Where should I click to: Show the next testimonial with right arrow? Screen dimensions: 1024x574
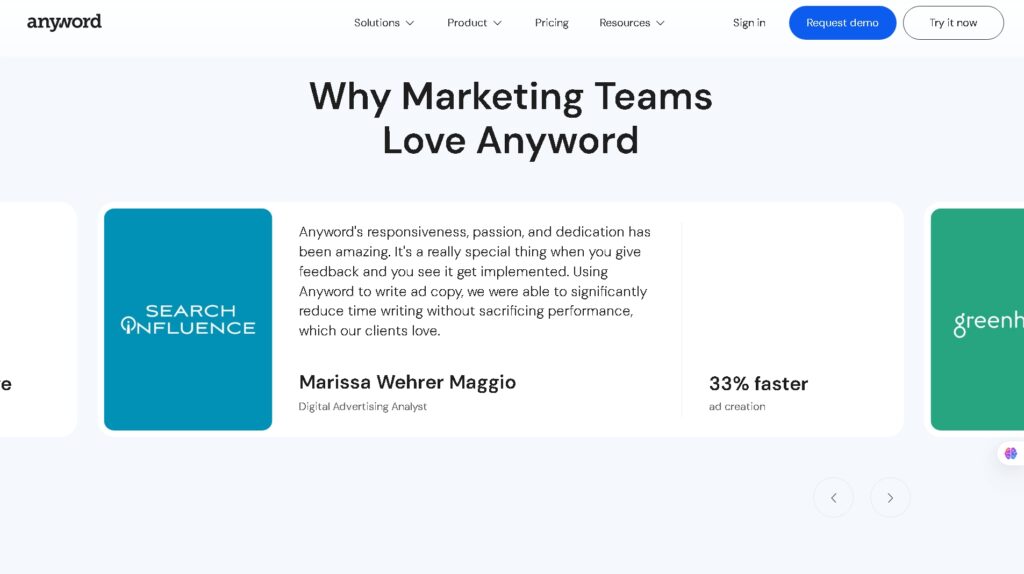click(890, 498)
